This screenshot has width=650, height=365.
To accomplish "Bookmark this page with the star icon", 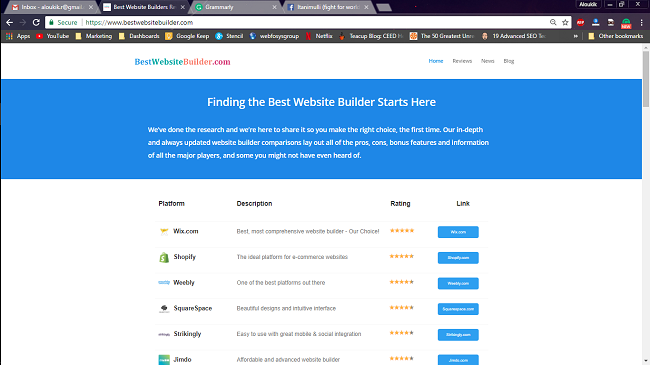I will point(565,22).
